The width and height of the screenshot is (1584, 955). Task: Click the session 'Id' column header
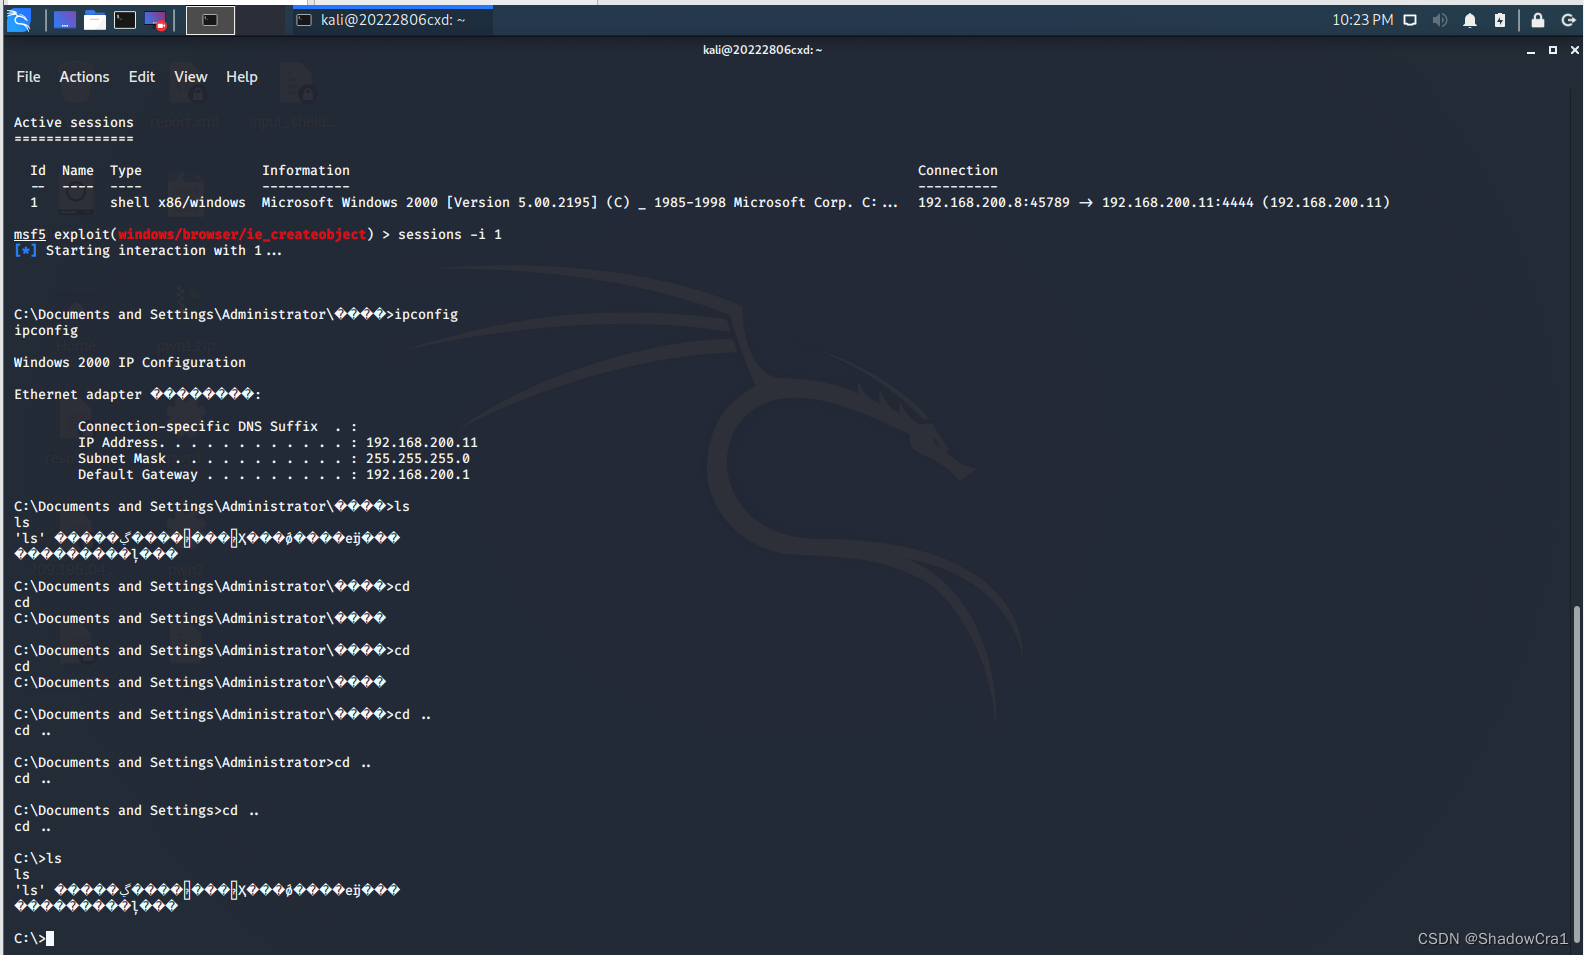(38, 170)
